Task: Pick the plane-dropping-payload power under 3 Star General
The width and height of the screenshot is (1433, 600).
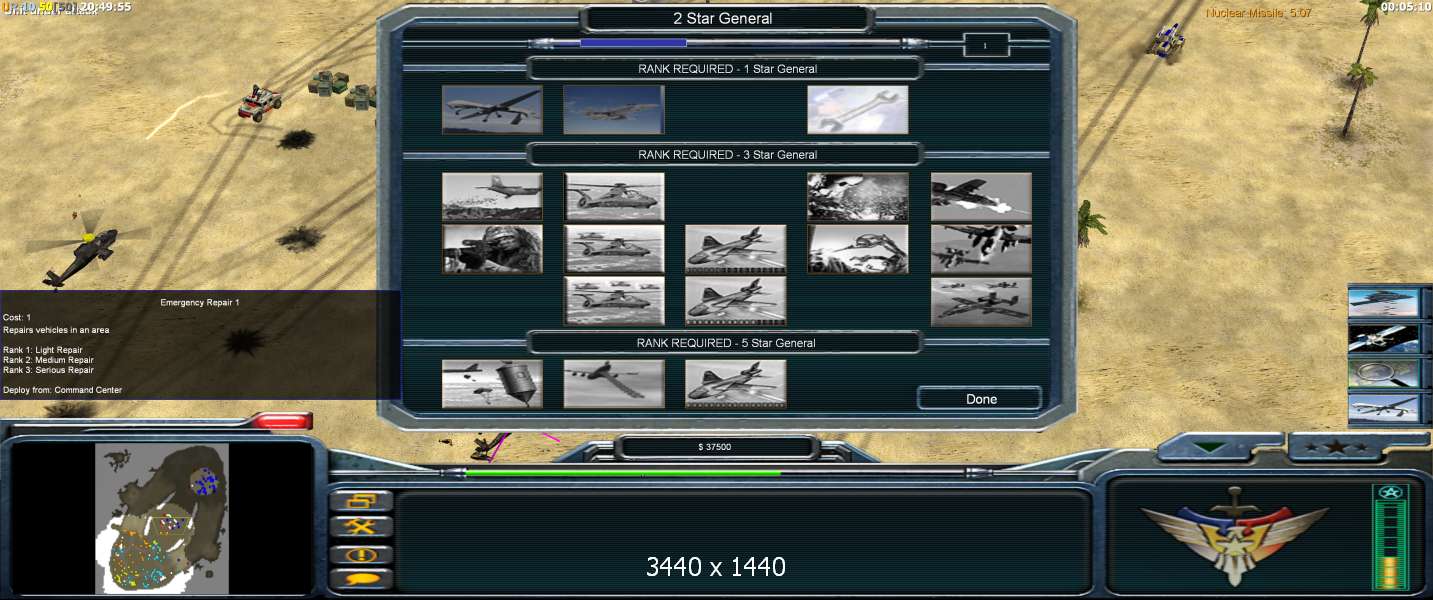Action: 492,196
